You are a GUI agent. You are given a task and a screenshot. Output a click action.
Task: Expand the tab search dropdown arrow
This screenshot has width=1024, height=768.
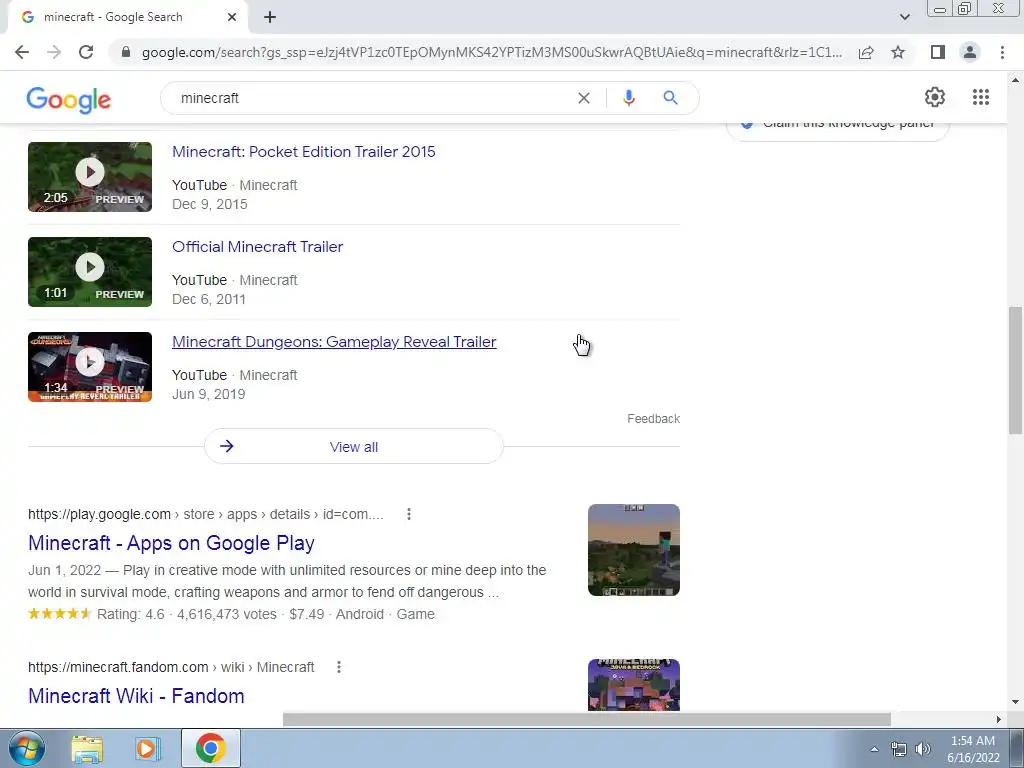pos(904,17)
